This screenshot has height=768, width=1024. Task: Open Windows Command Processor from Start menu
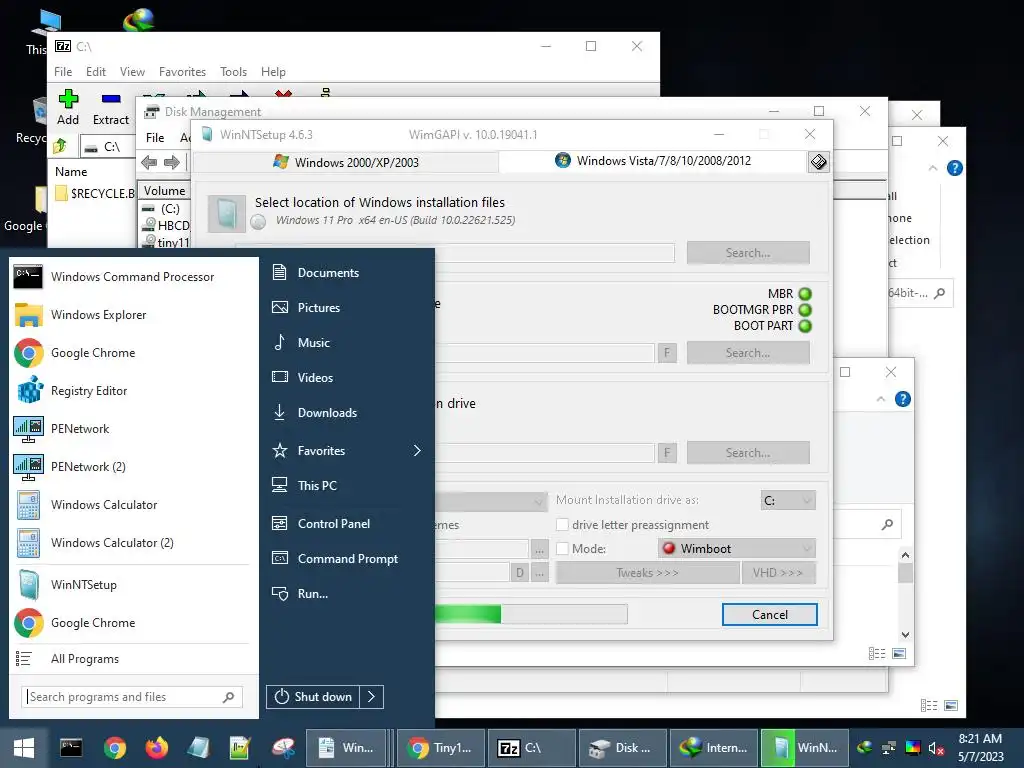click(133, 277)
